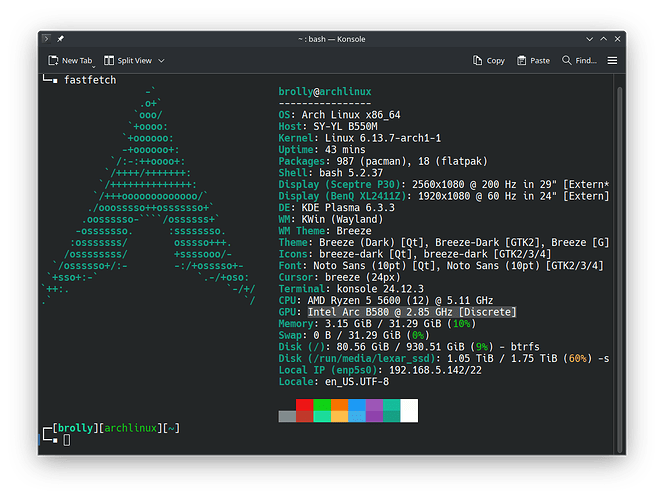Image resolution: width=663 pixels, height=500 pixels.
Task: Click the Split View button
Action: coord(128,61)
